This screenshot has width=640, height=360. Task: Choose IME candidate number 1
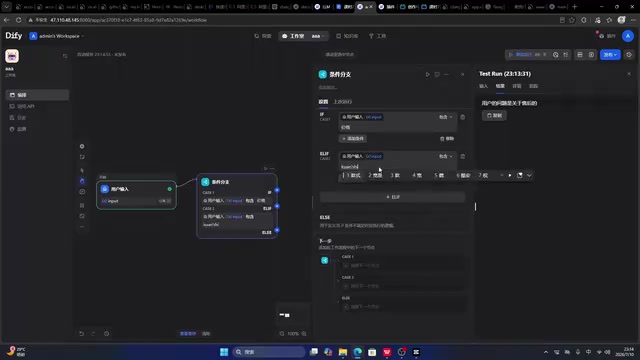pos(353,176)
